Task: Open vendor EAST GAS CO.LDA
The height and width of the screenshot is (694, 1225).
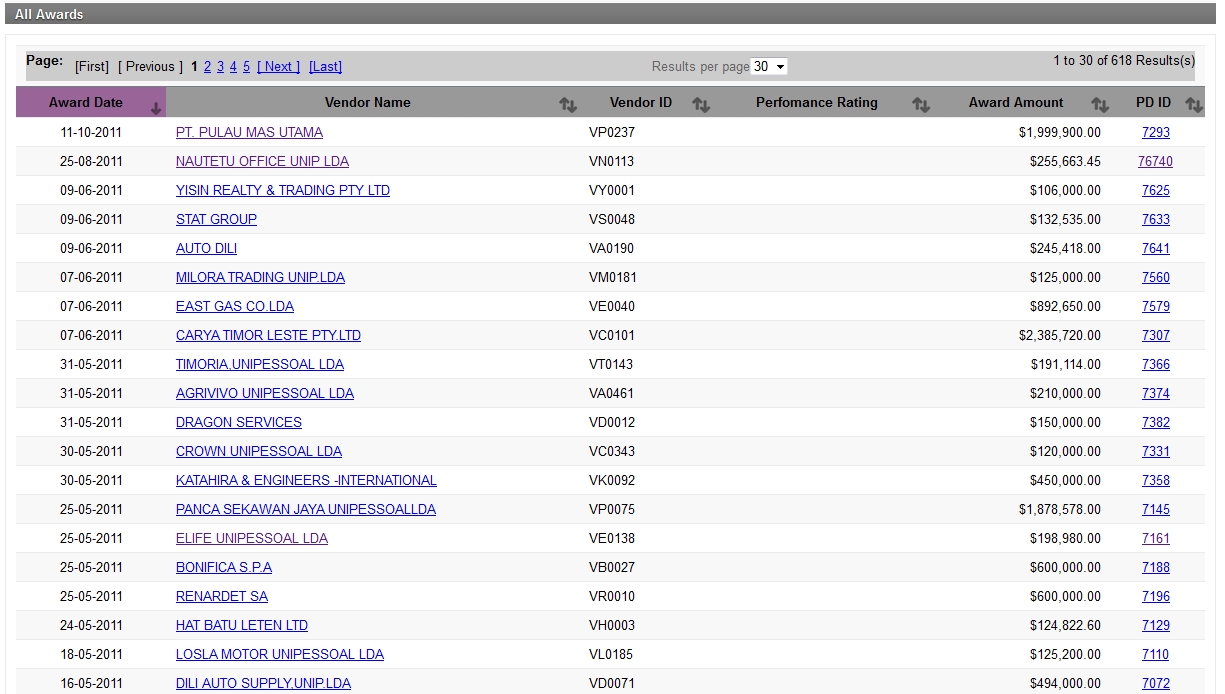Action: click(x=235, y=306)
